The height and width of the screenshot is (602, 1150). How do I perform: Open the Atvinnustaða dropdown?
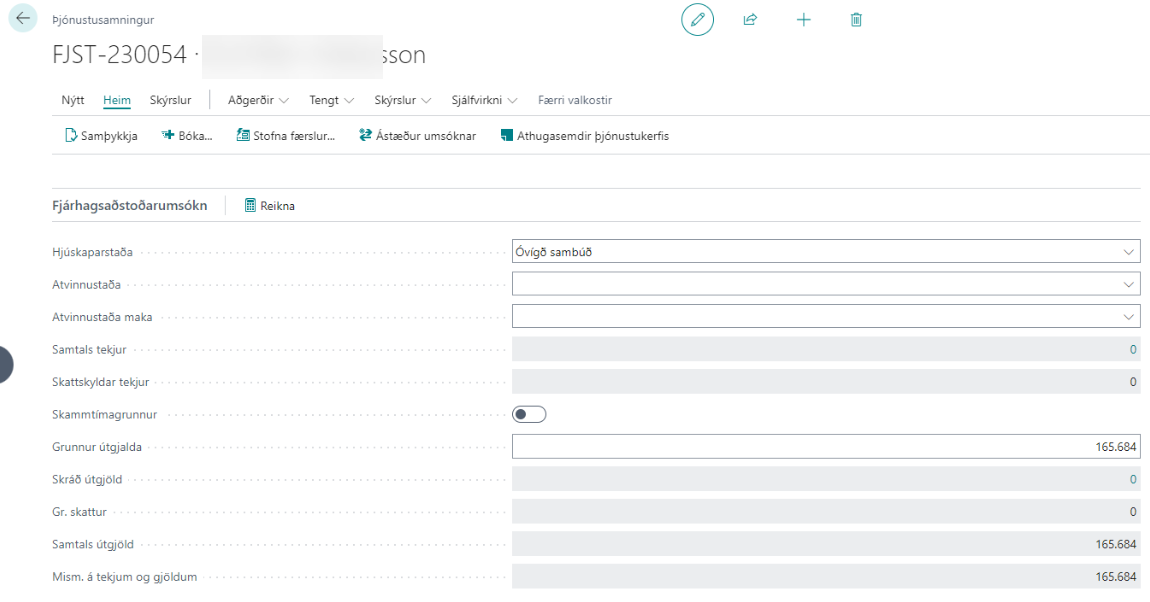[825, 284]
